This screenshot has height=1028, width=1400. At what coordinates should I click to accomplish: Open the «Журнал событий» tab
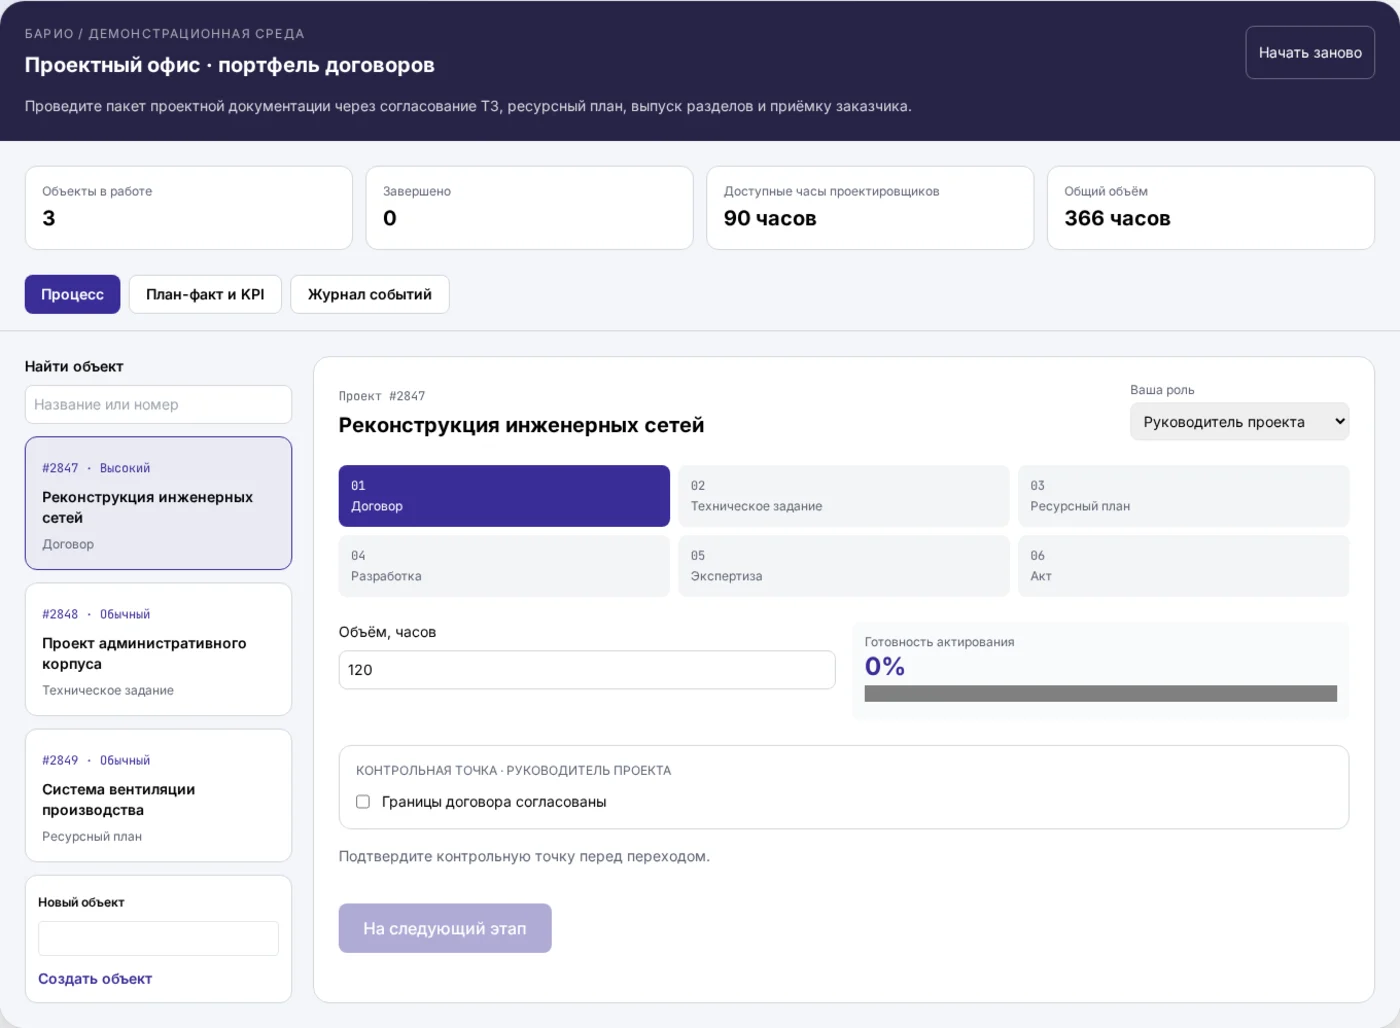click(x=370, y=294)
